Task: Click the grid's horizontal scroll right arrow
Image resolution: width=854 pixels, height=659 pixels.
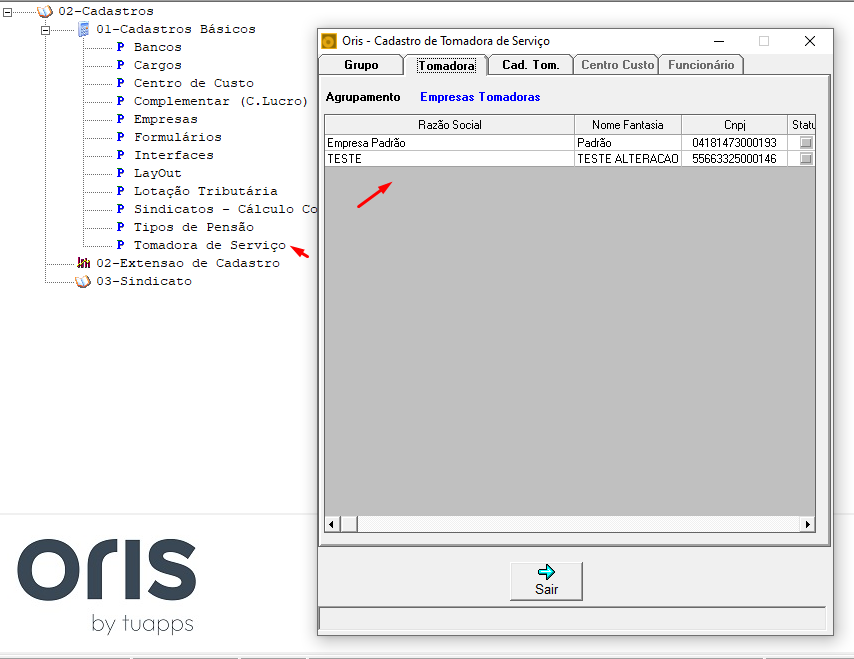Action: [807, 524]
